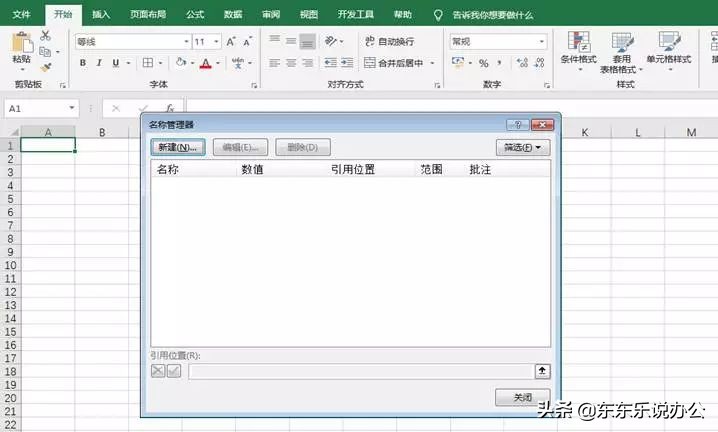The image size is (718, 432).
Task: Select middle align icon
Action: click(x=291, y=41)
